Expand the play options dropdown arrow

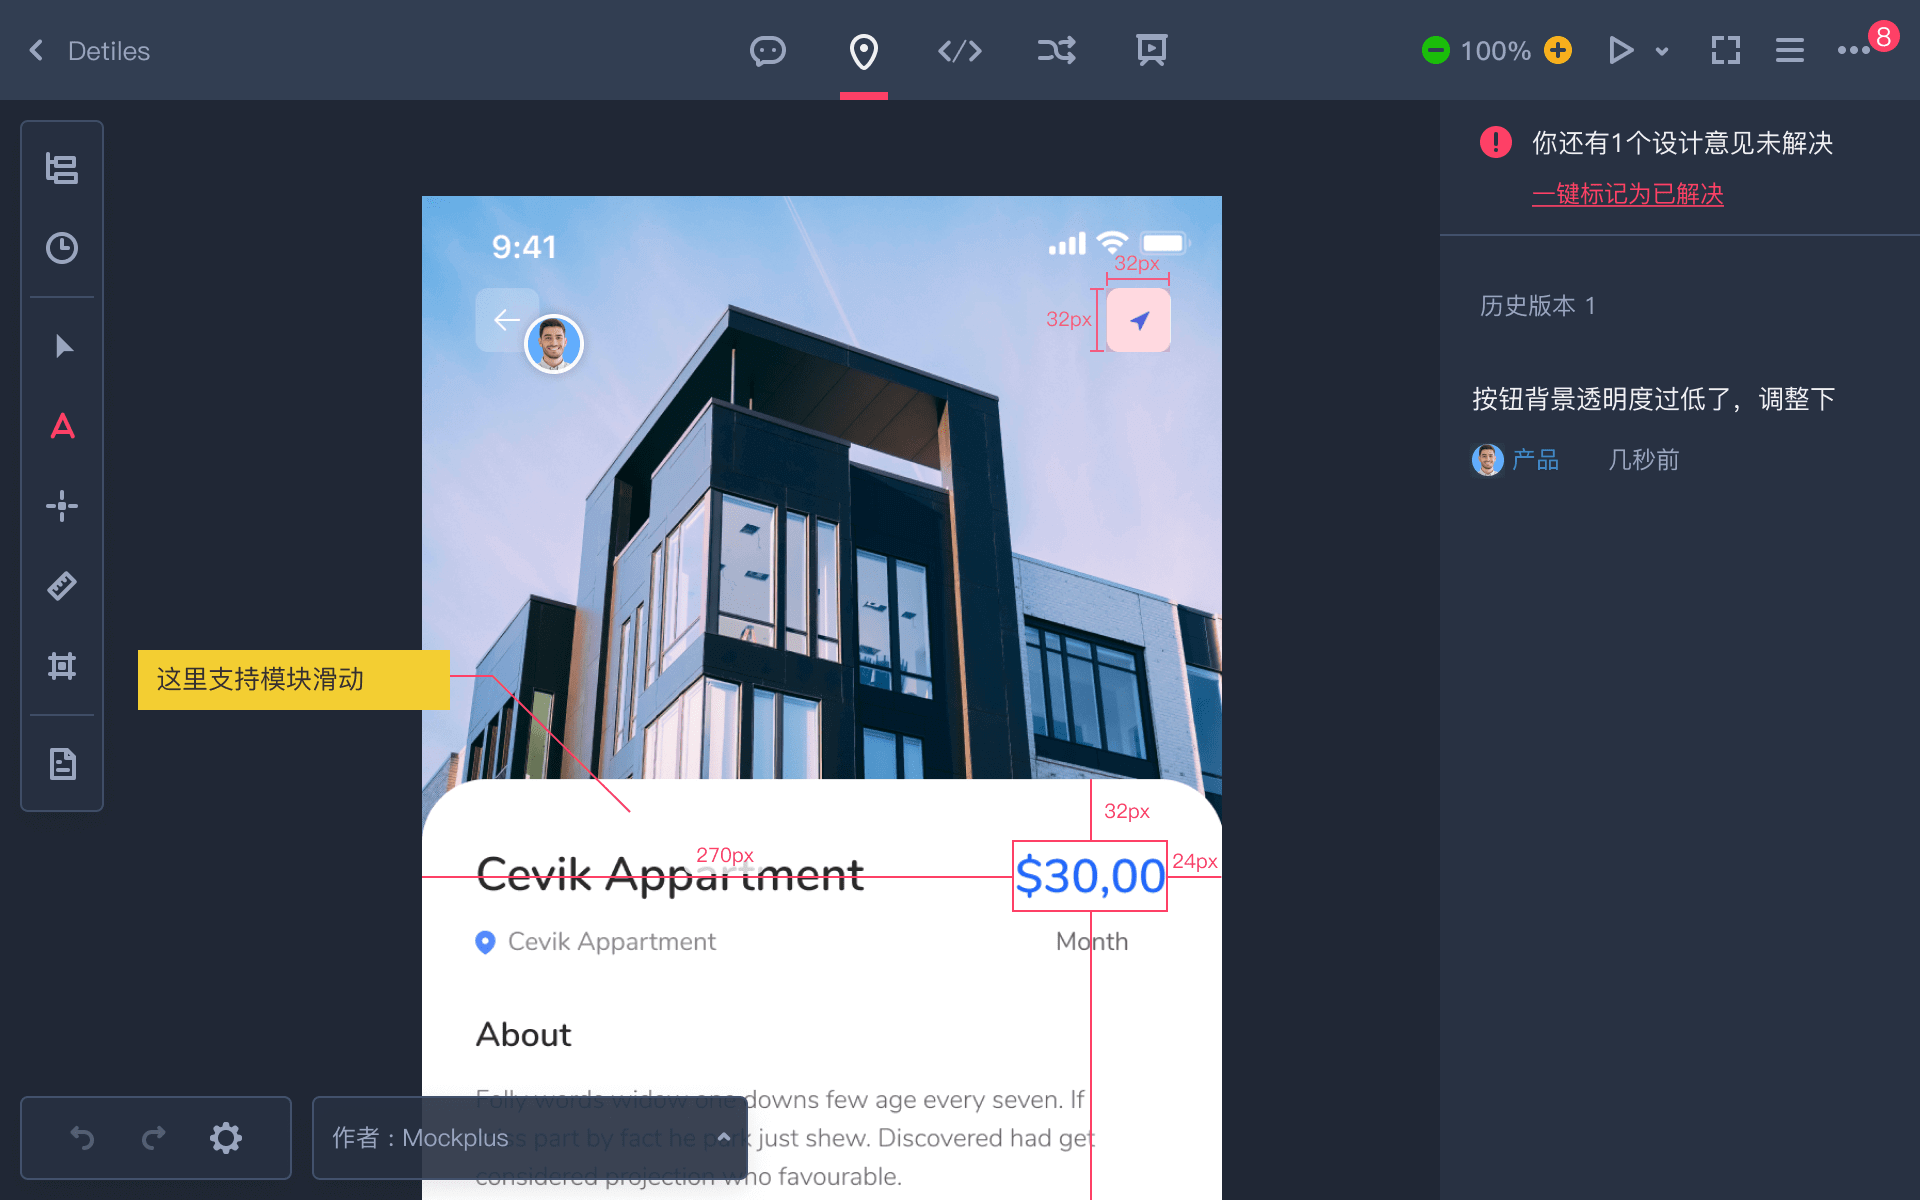pos(1662,51)
